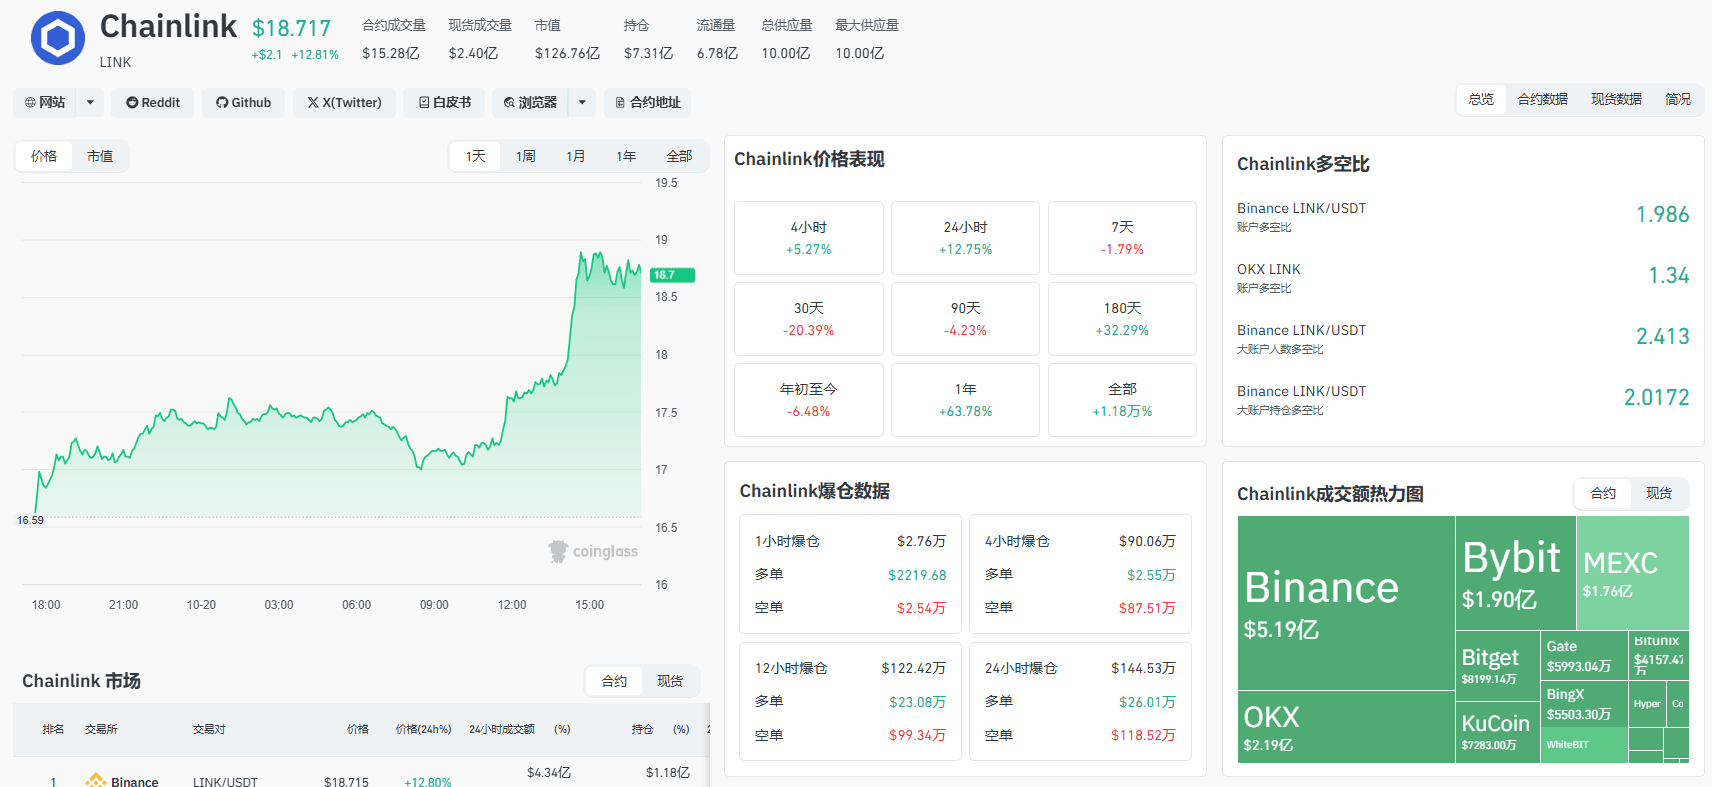This screenshot has height=787, width=1712.
Task: Click the 年初至今 performance card
Action: 809,400
